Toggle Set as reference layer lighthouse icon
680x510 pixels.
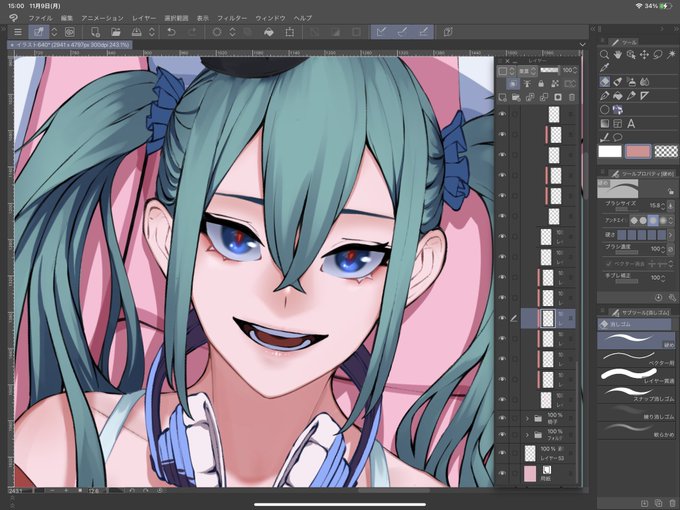pos(527,84)
